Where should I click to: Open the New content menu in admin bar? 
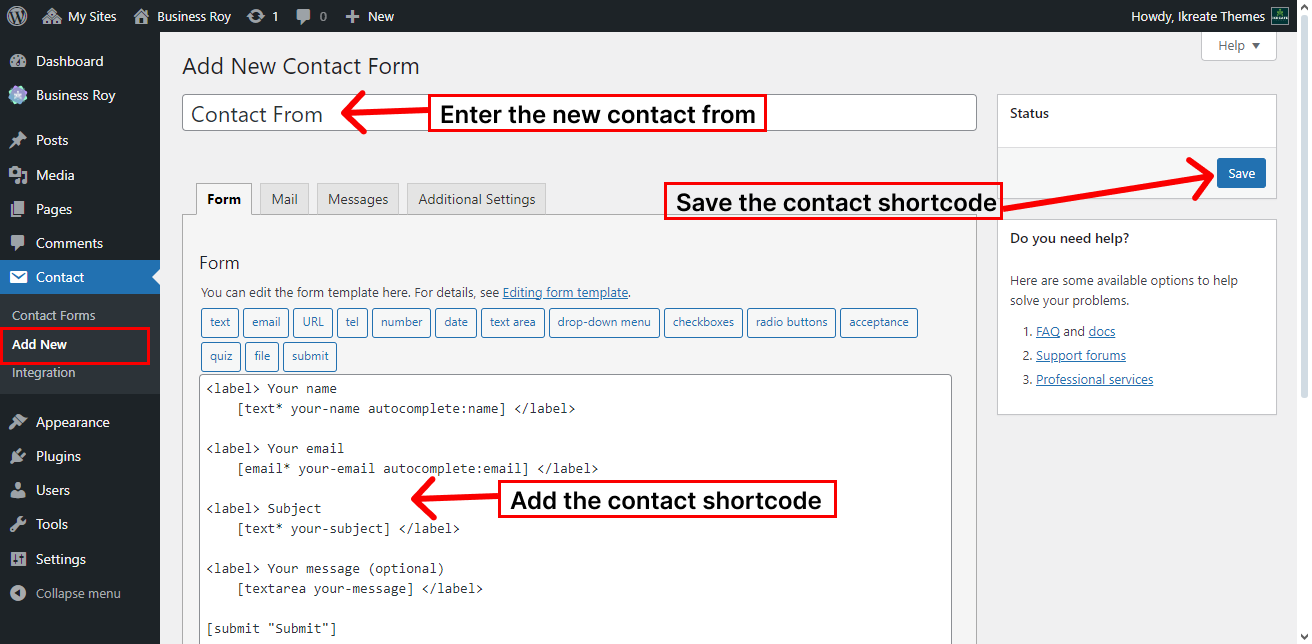tap(369, 16)
